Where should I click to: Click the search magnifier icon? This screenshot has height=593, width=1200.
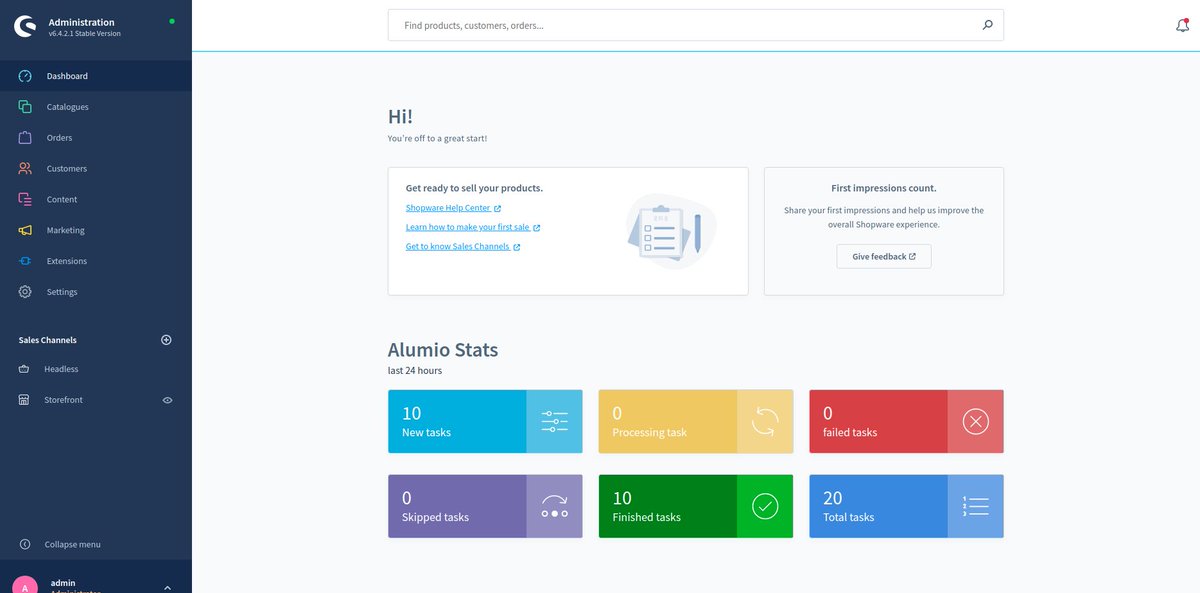click(x=988, y=25)
